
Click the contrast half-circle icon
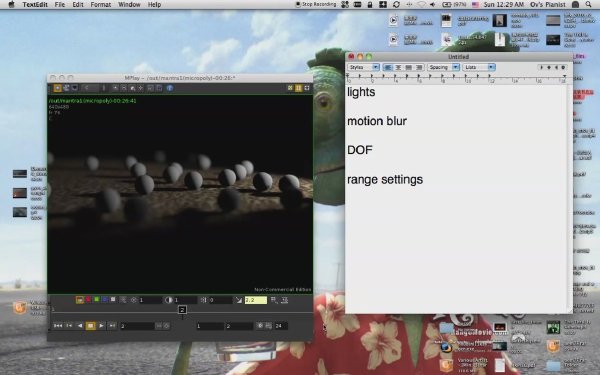[168, 300]
